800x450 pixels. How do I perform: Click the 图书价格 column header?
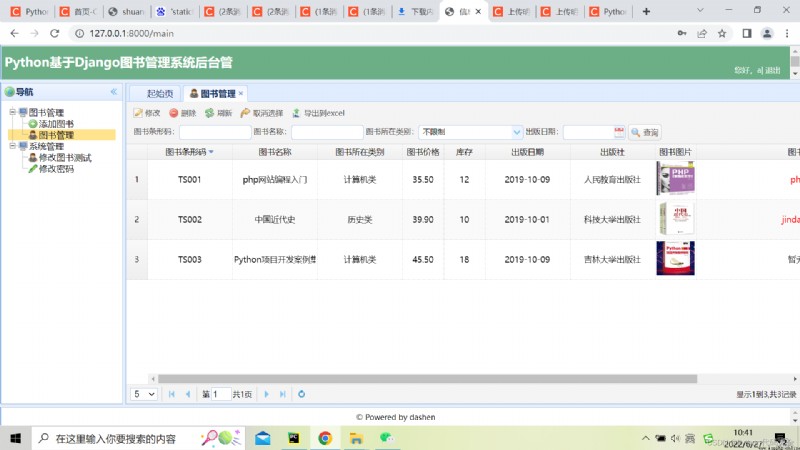tap(423, 152)
